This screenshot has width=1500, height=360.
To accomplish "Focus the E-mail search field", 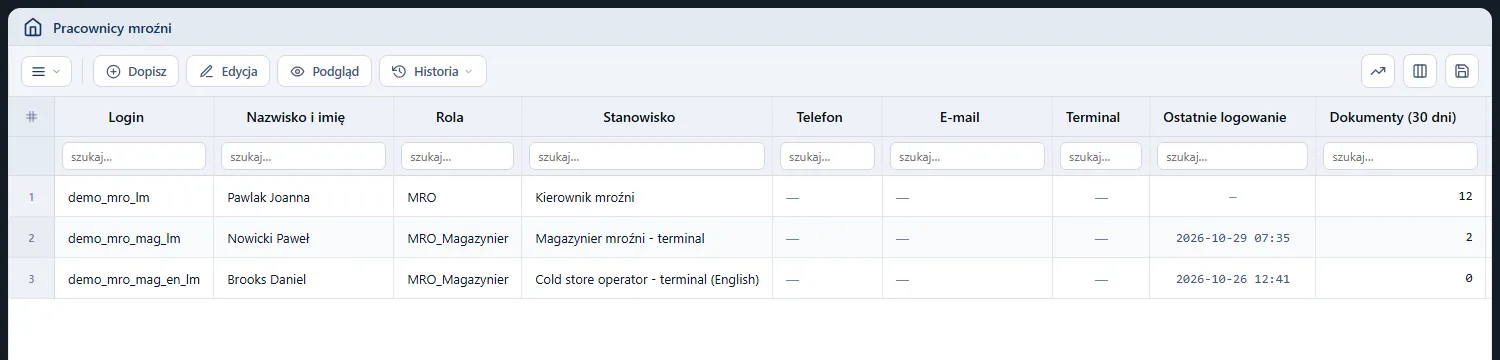I will point(967,156).
